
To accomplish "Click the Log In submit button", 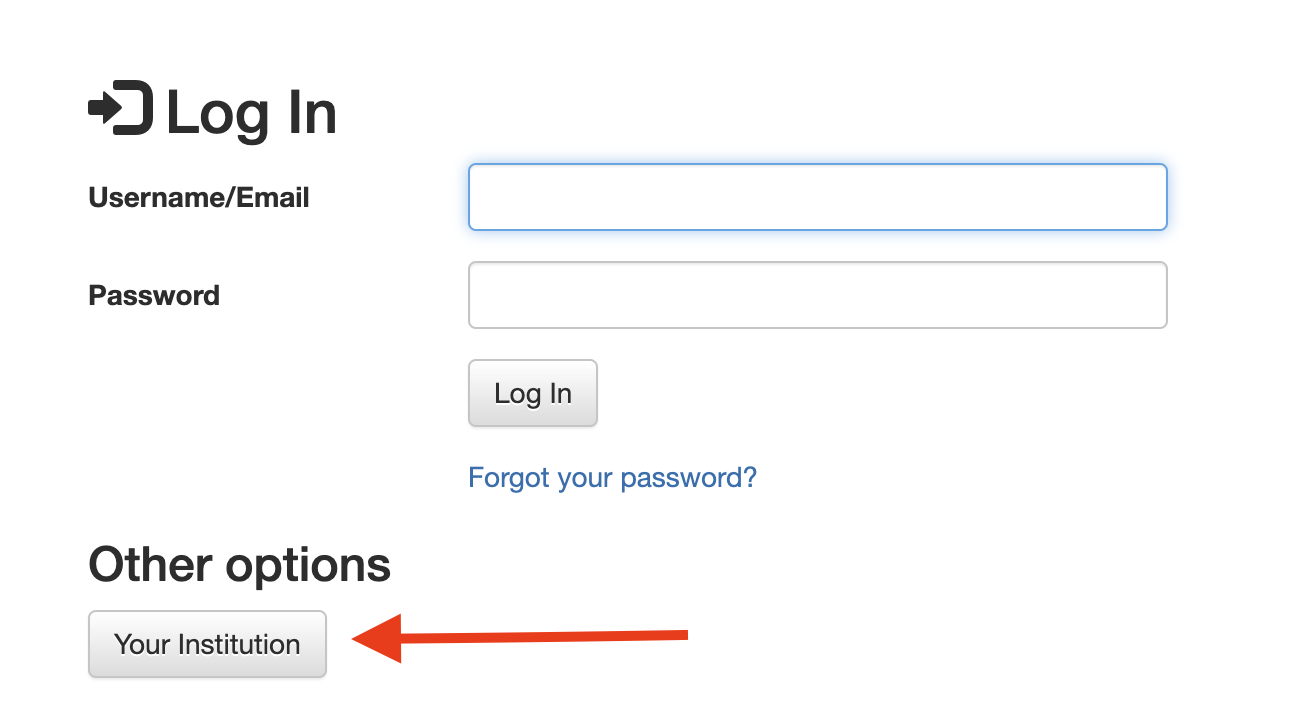I will coord(533,393).
